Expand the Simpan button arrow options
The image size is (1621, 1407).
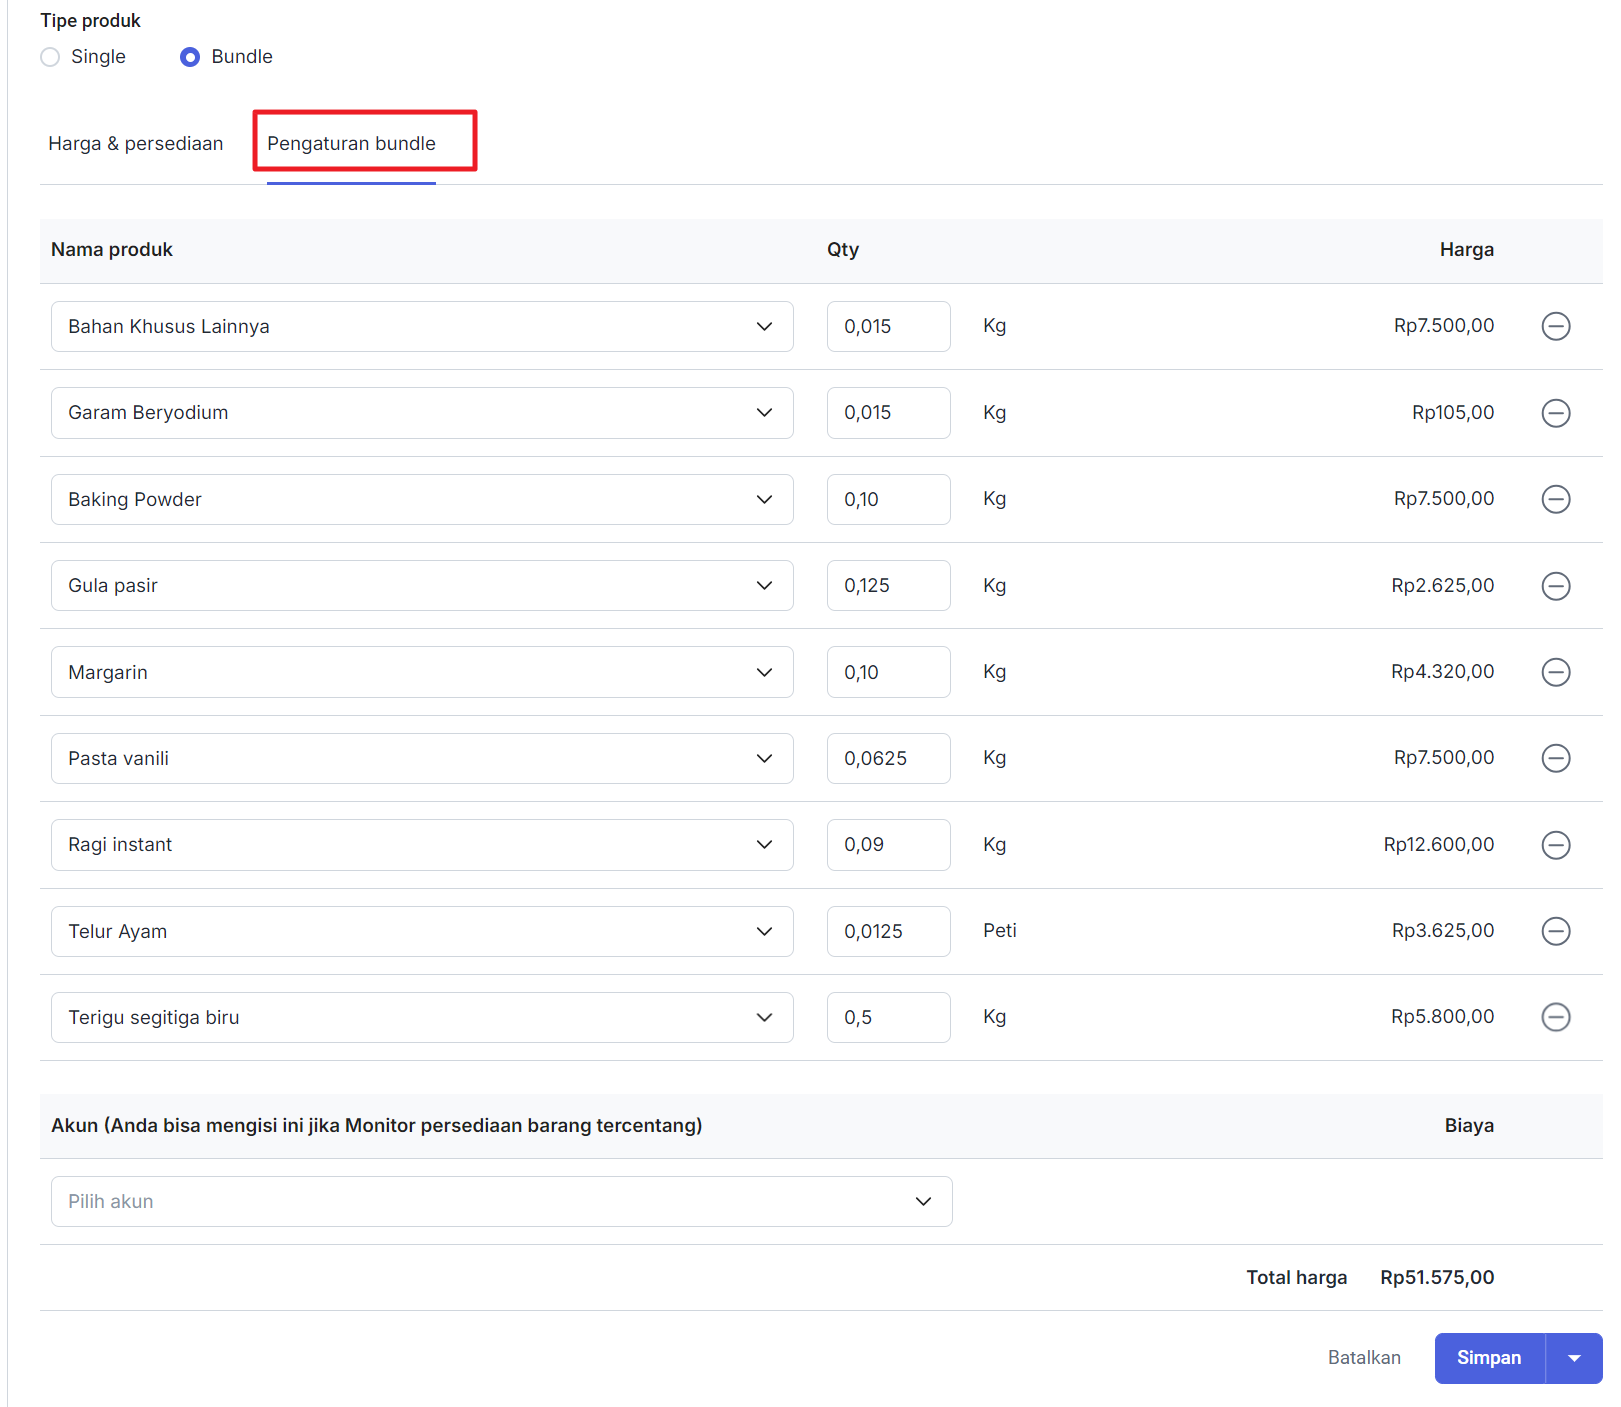point(1574,1358)
